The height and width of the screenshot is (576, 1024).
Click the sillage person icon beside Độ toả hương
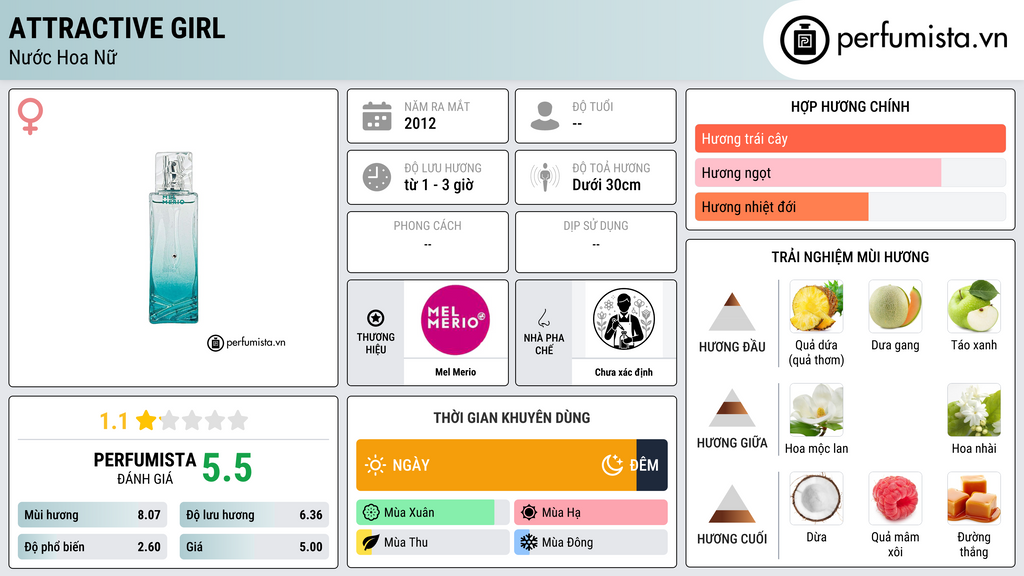(545, 177)
